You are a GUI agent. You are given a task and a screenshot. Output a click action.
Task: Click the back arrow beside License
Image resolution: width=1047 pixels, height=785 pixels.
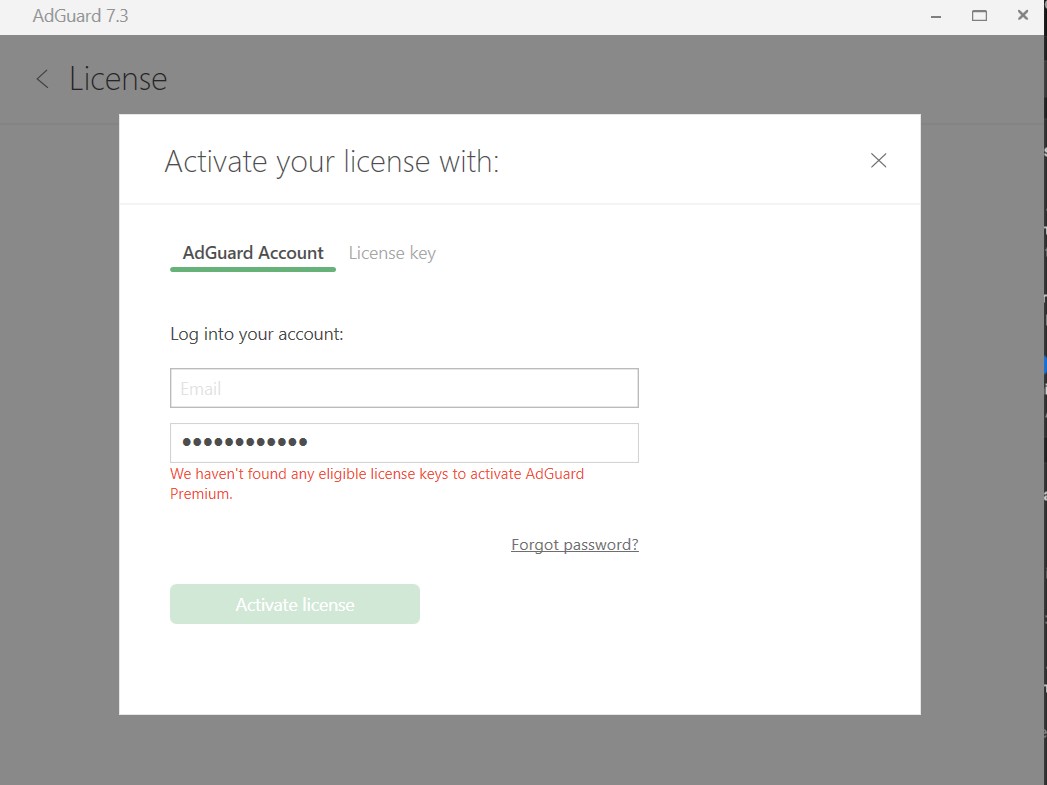click(42, 79)
